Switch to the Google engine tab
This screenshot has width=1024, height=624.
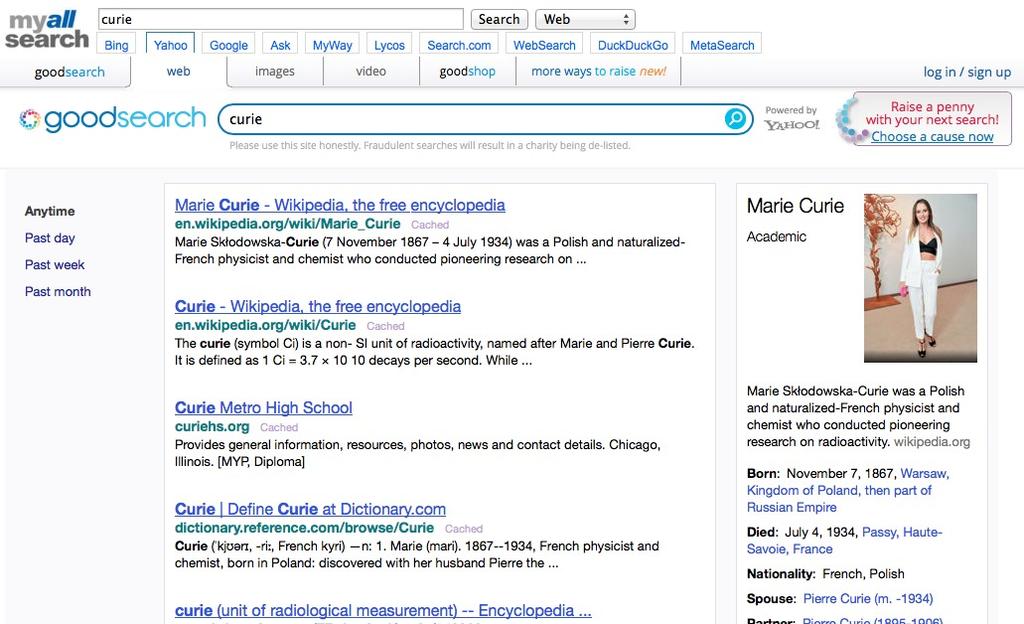[229, 45]
